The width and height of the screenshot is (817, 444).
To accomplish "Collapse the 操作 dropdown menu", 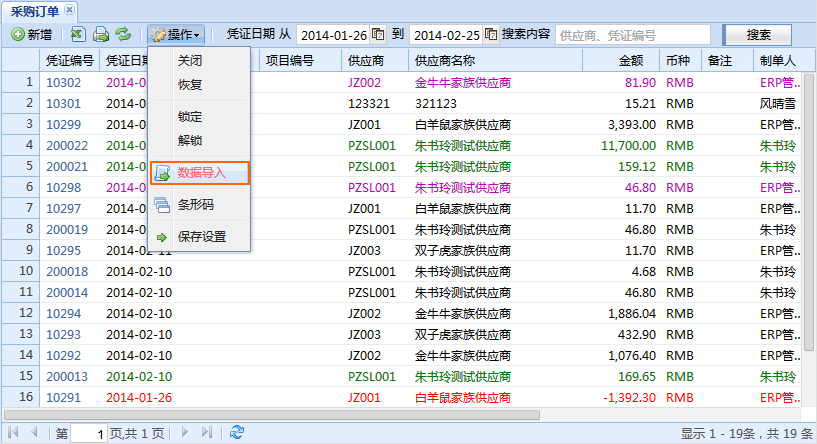I will tap(176, 34).
